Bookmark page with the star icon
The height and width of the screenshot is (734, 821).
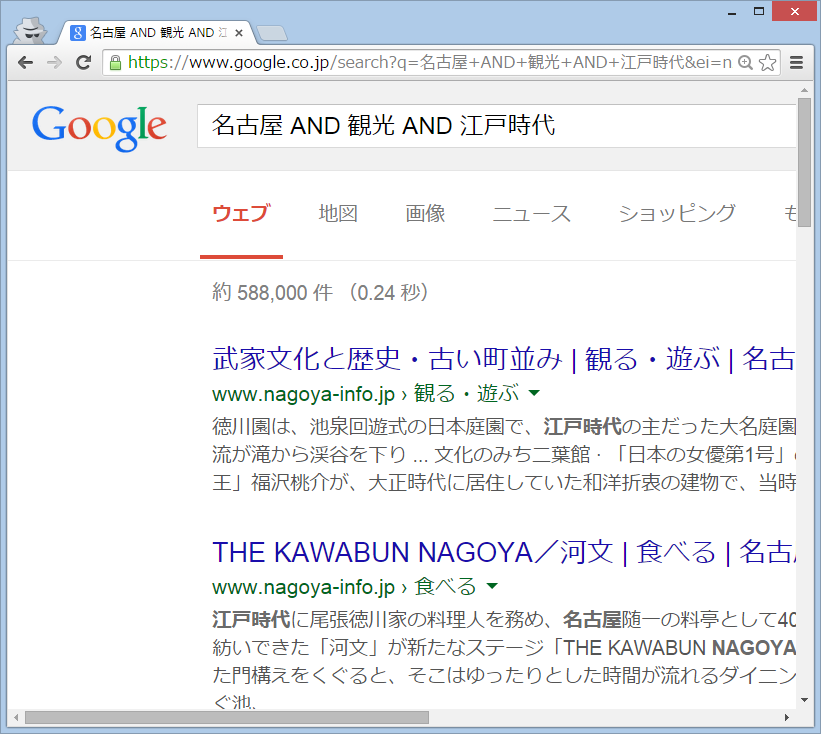pos(768,63)
